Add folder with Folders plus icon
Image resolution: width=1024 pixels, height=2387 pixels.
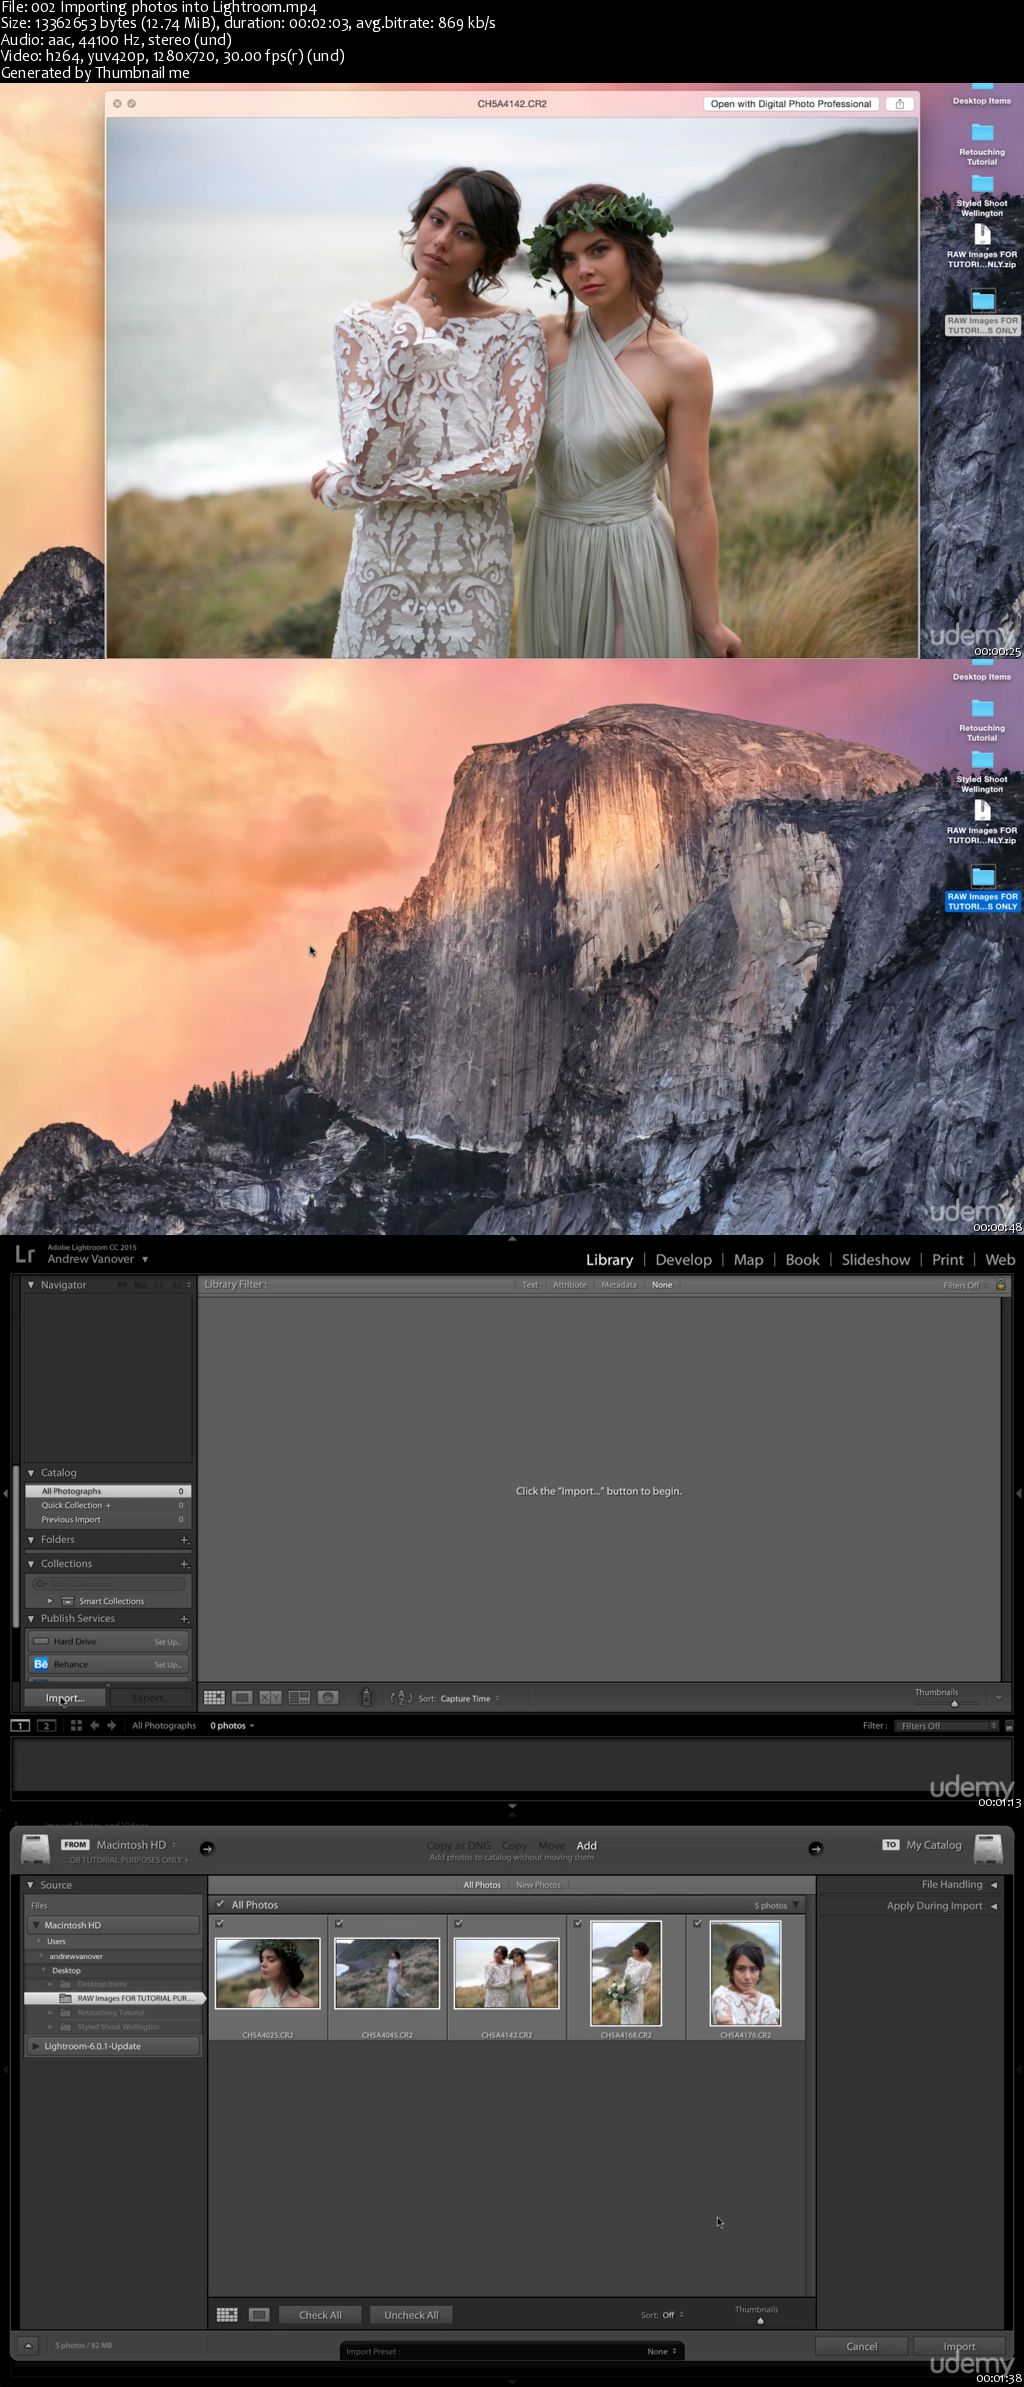click(x=184, y=1540)
